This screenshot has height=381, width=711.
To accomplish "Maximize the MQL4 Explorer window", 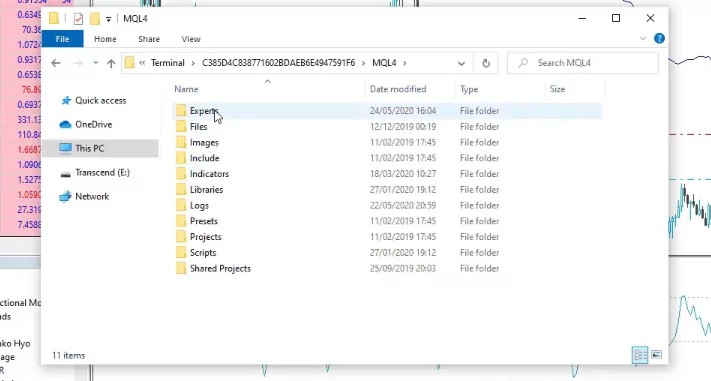I will pos(616,19).
